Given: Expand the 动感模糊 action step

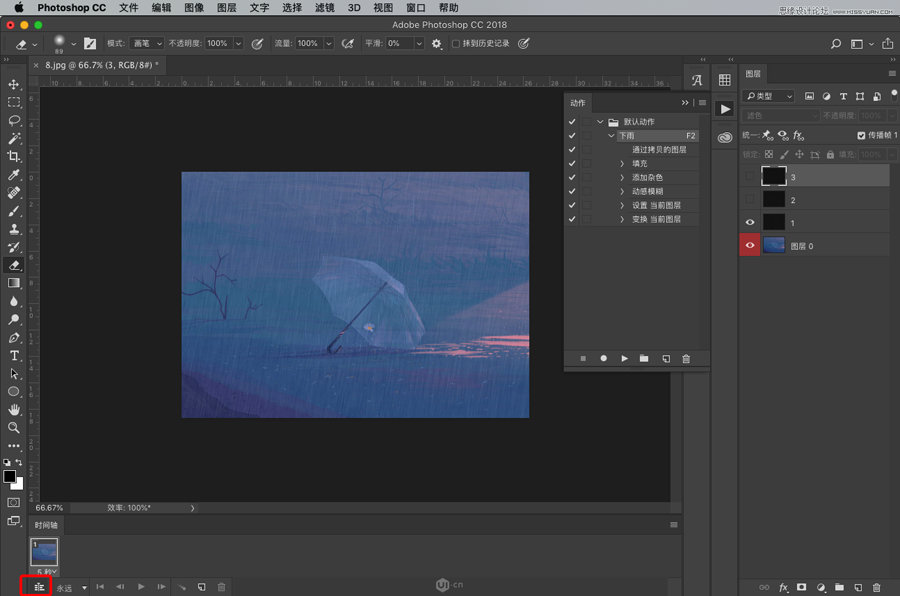Looking at the screenshot, I should (x=622, y=191).
